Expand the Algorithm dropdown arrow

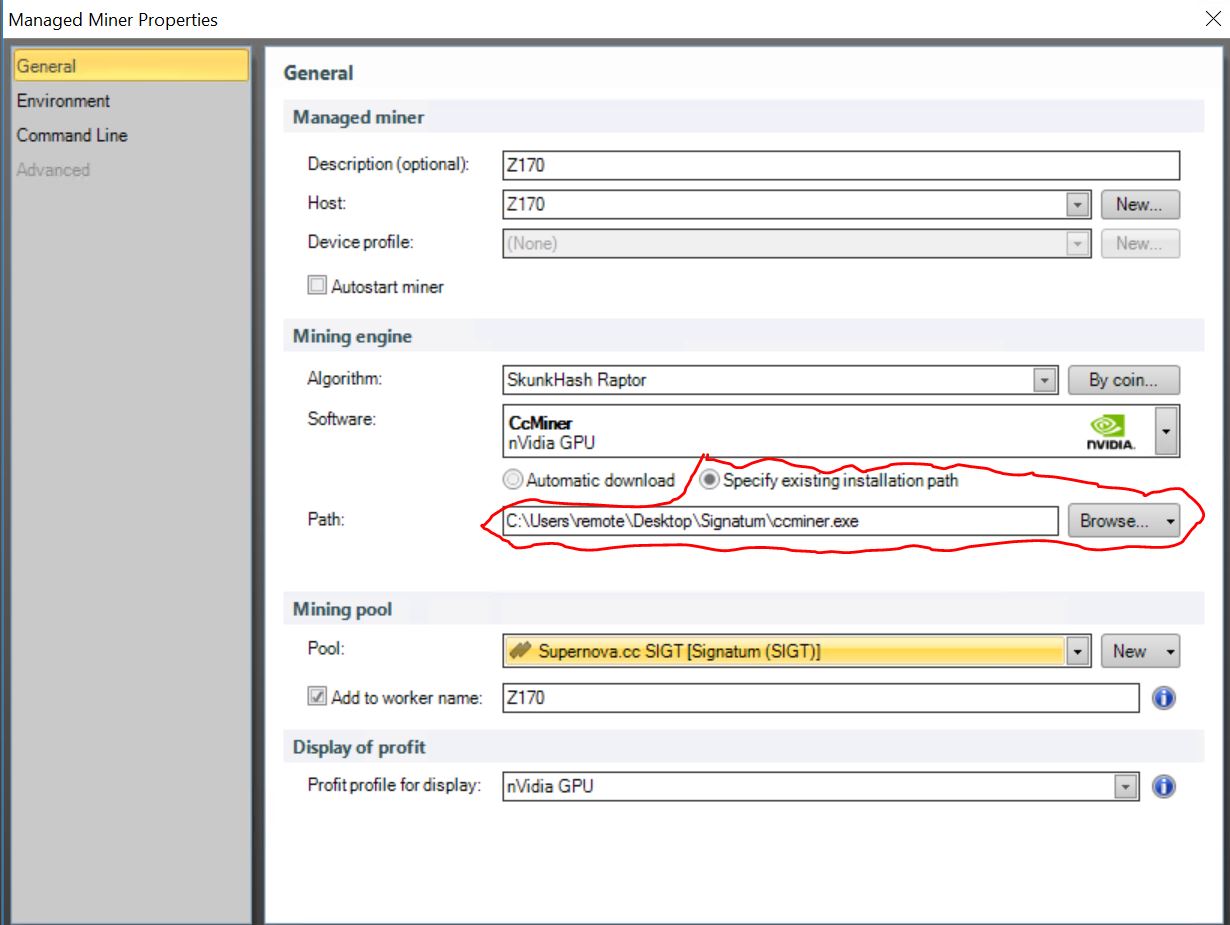(x=1044, y=380)
